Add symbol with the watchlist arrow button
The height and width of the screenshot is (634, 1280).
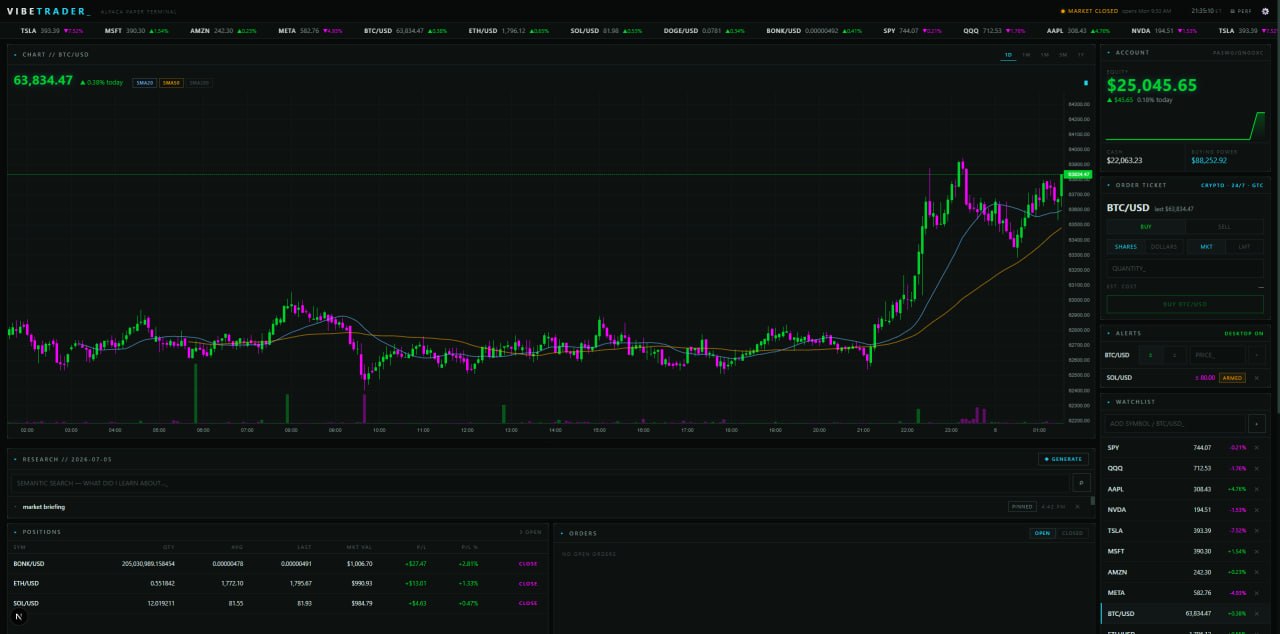1257,424
